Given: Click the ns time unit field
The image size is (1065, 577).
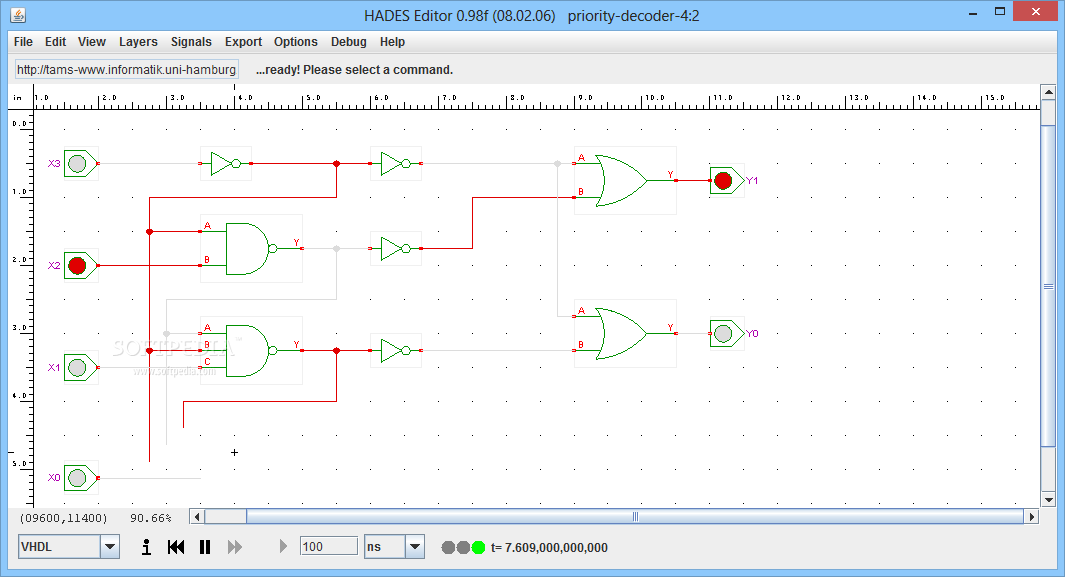Looking at the screenshot, I should (x=385, y=546).
